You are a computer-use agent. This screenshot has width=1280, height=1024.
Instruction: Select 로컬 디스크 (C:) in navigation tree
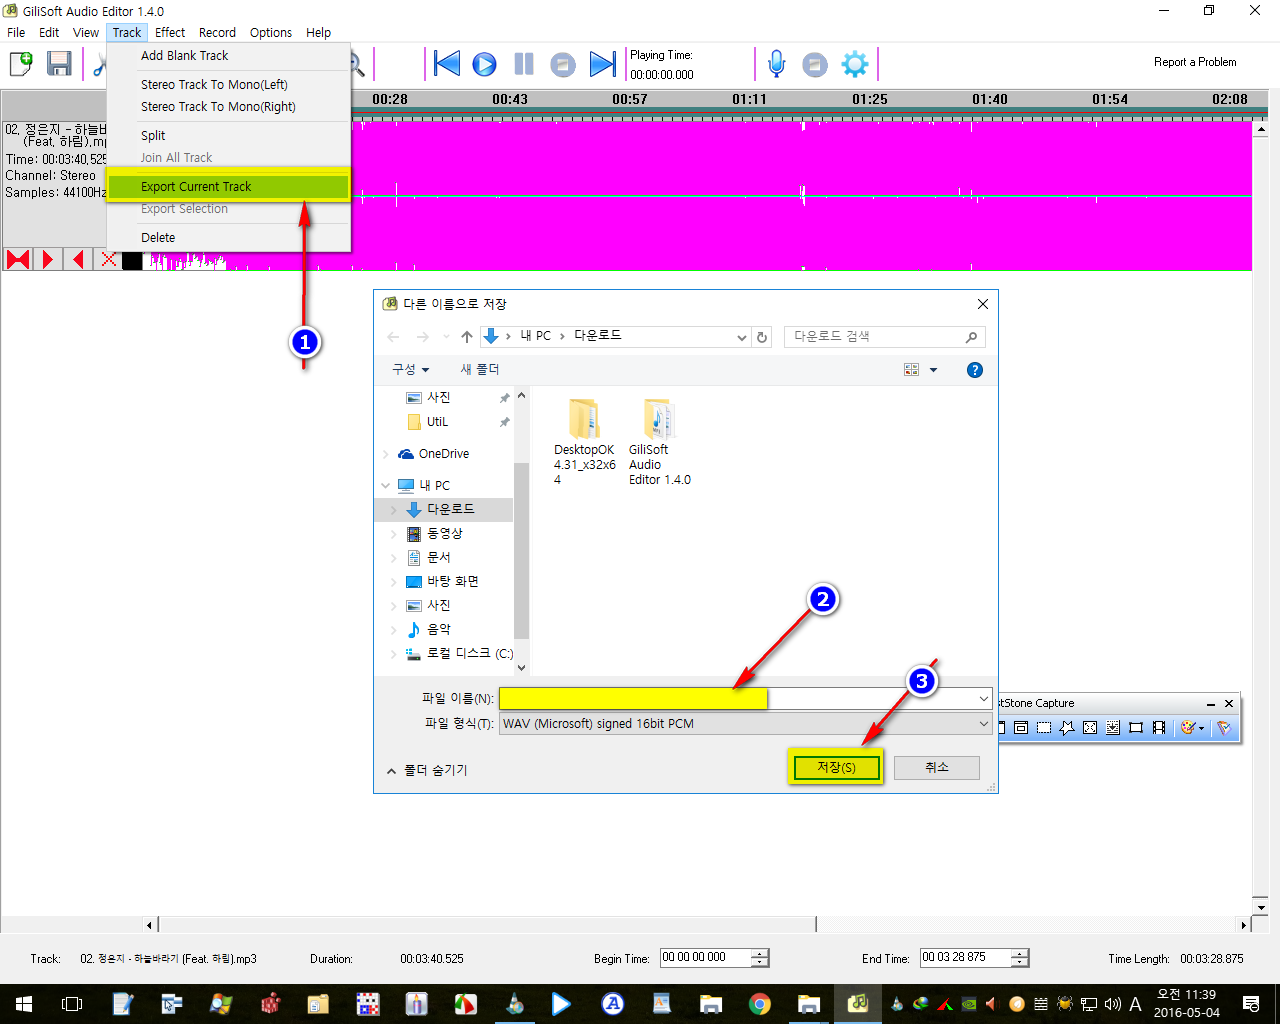coord(460,653)
